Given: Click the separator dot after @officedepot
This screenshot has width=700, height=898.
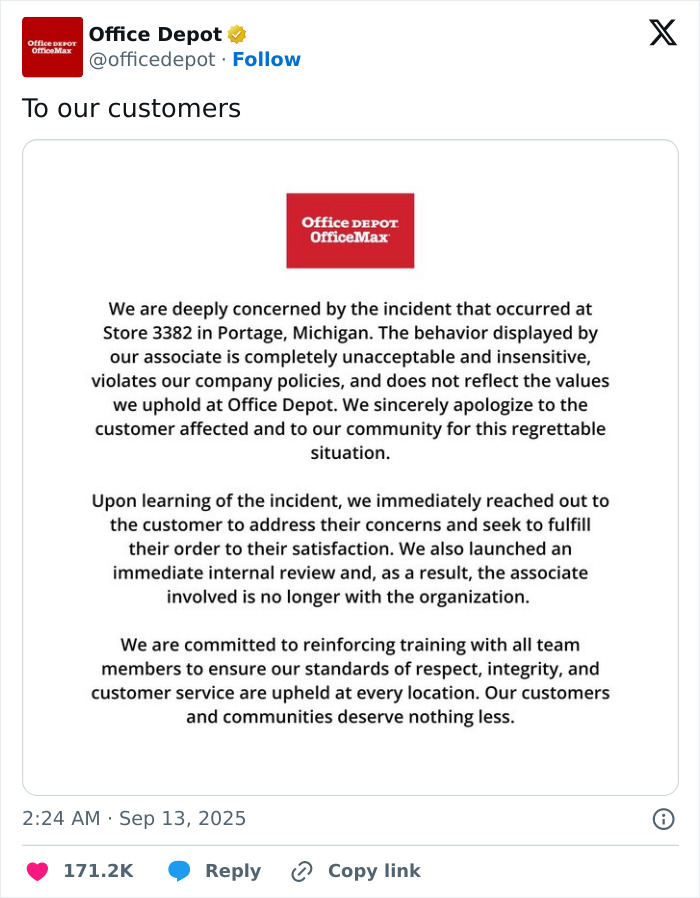Looking at the screenshot, I should (x=224, y=59).
